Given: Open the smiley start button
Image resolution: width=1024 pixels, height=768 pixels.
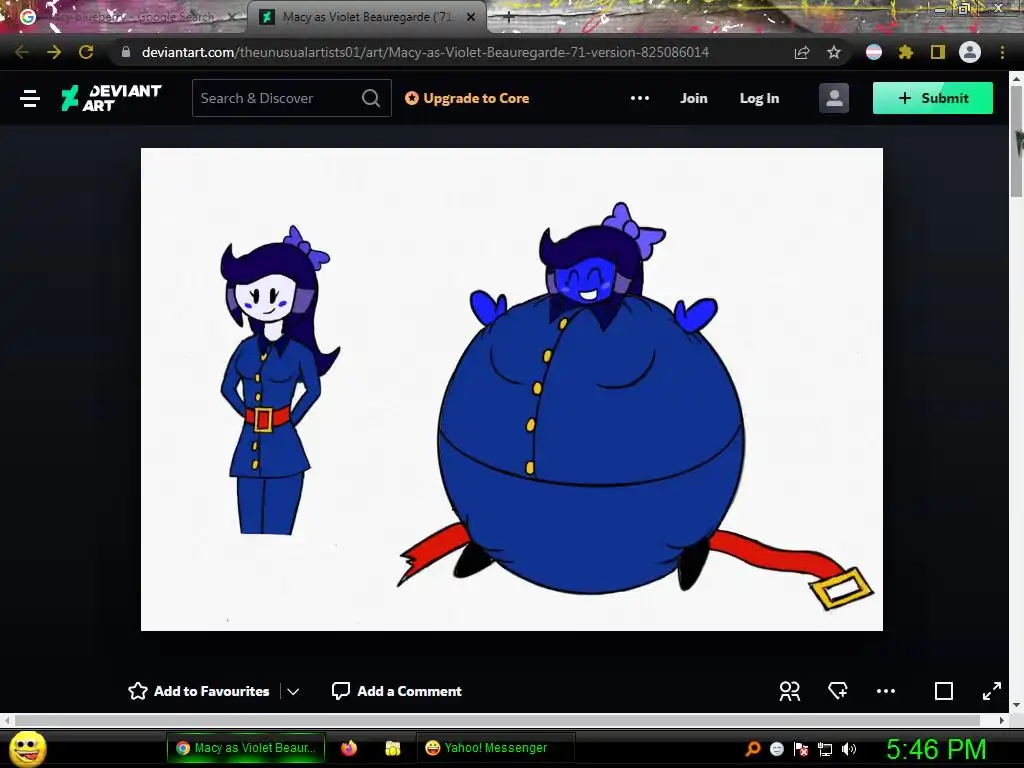Looking at the screenshot, I should [28, 748].
